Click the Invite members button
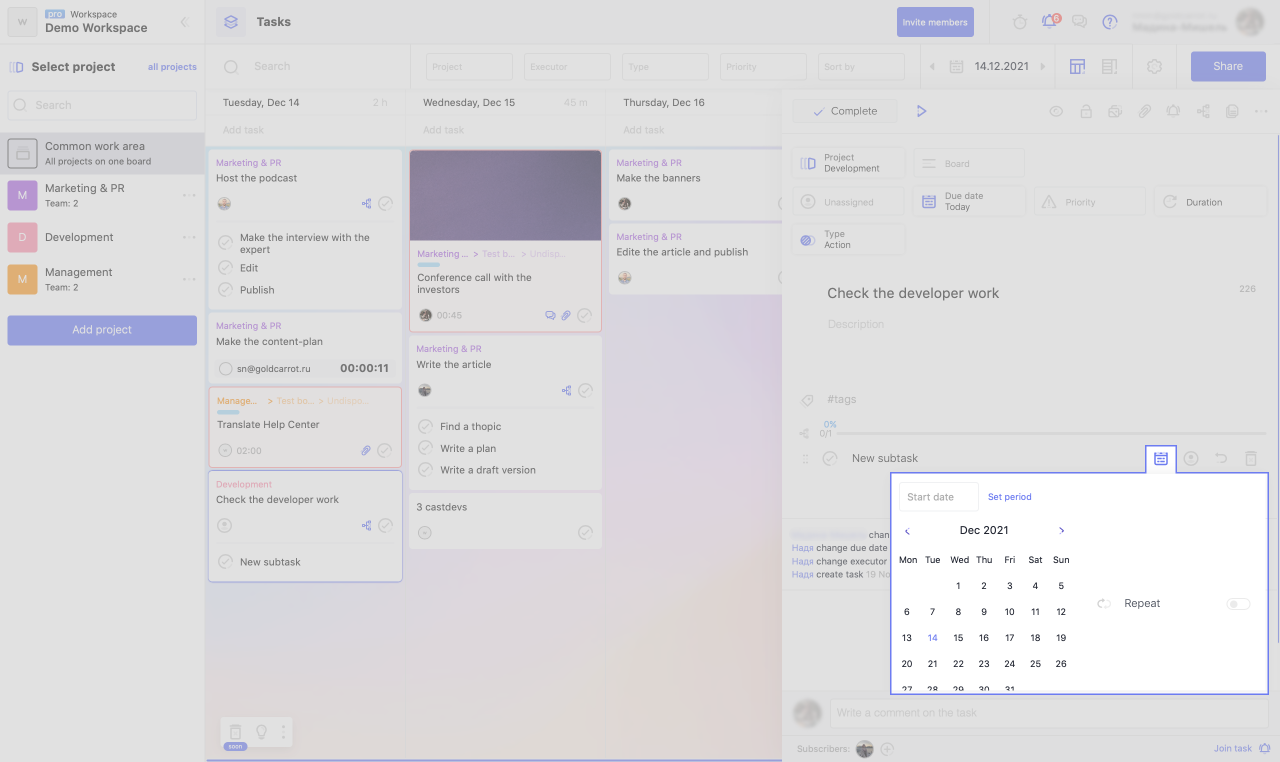 click(x=935, y=22)
